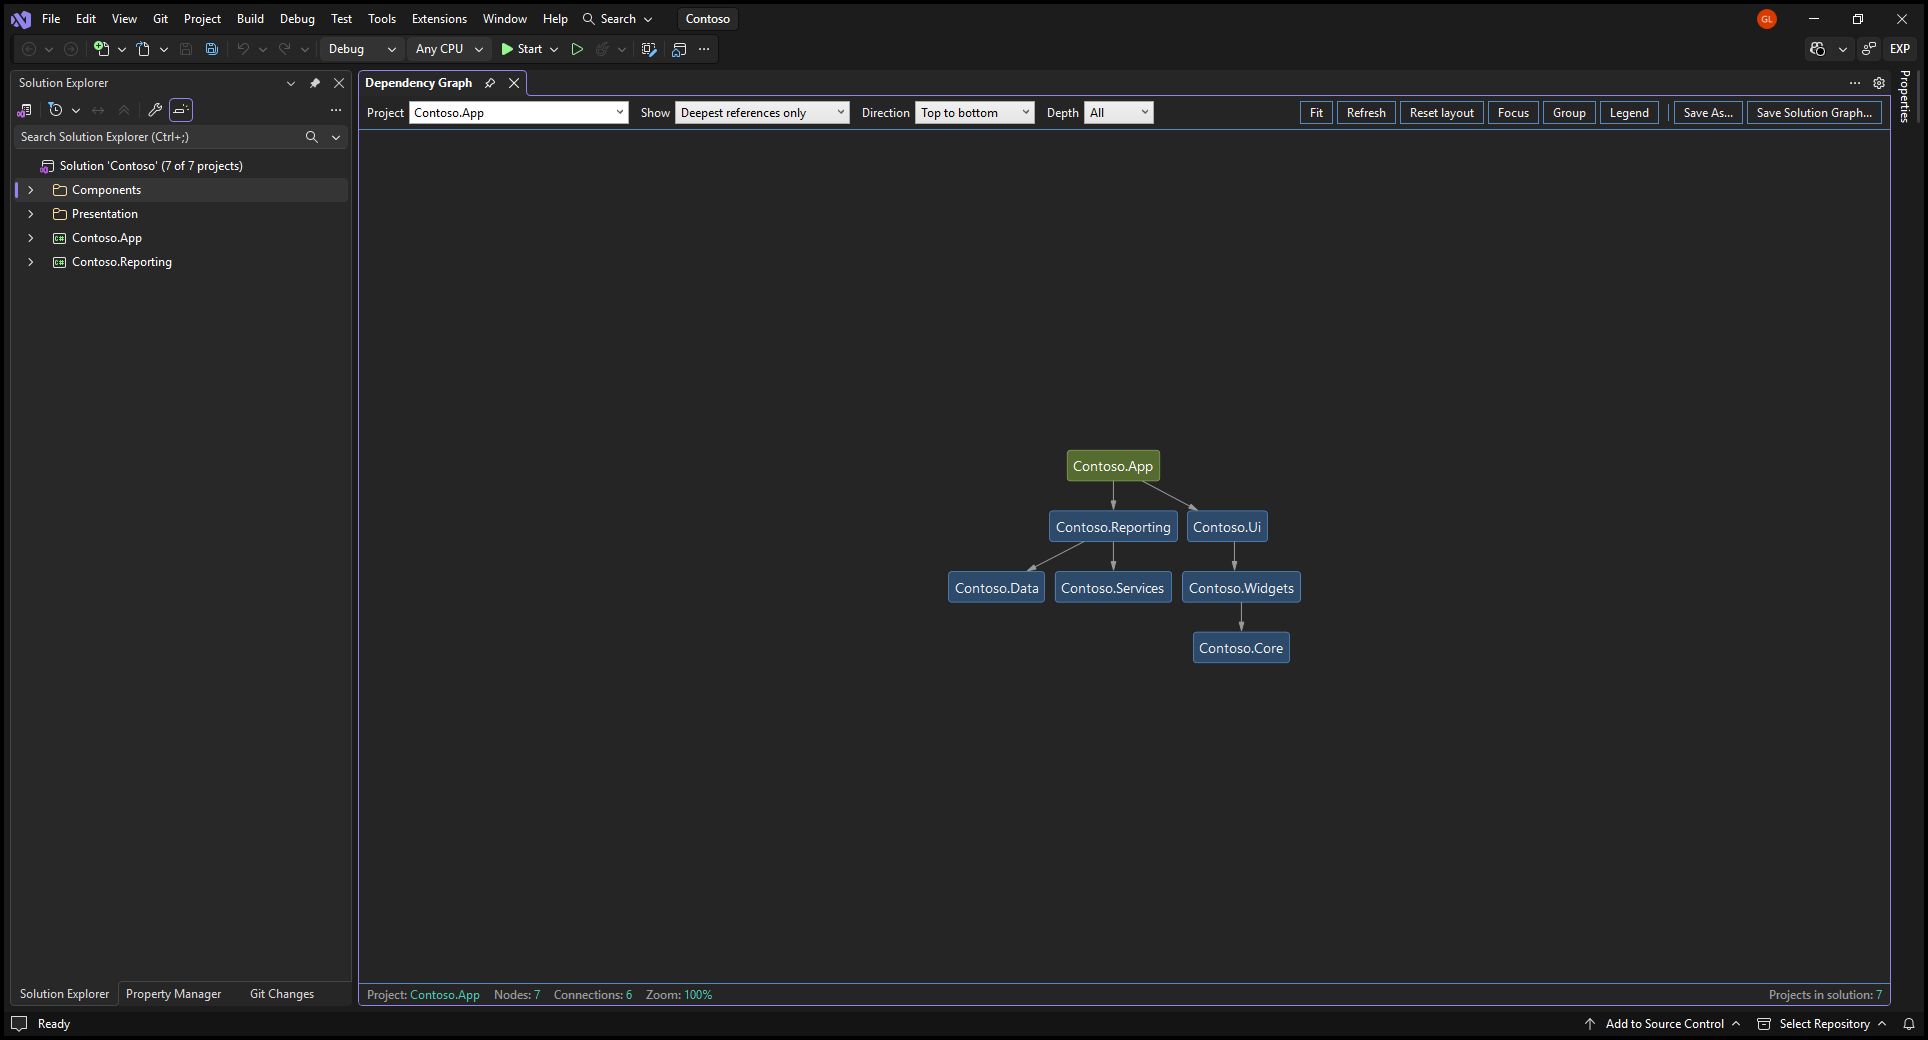Expand the Contoso.Reporting project tree node
The width and height of the screenshot is (1928, 1040).
[x=31, y=262]
